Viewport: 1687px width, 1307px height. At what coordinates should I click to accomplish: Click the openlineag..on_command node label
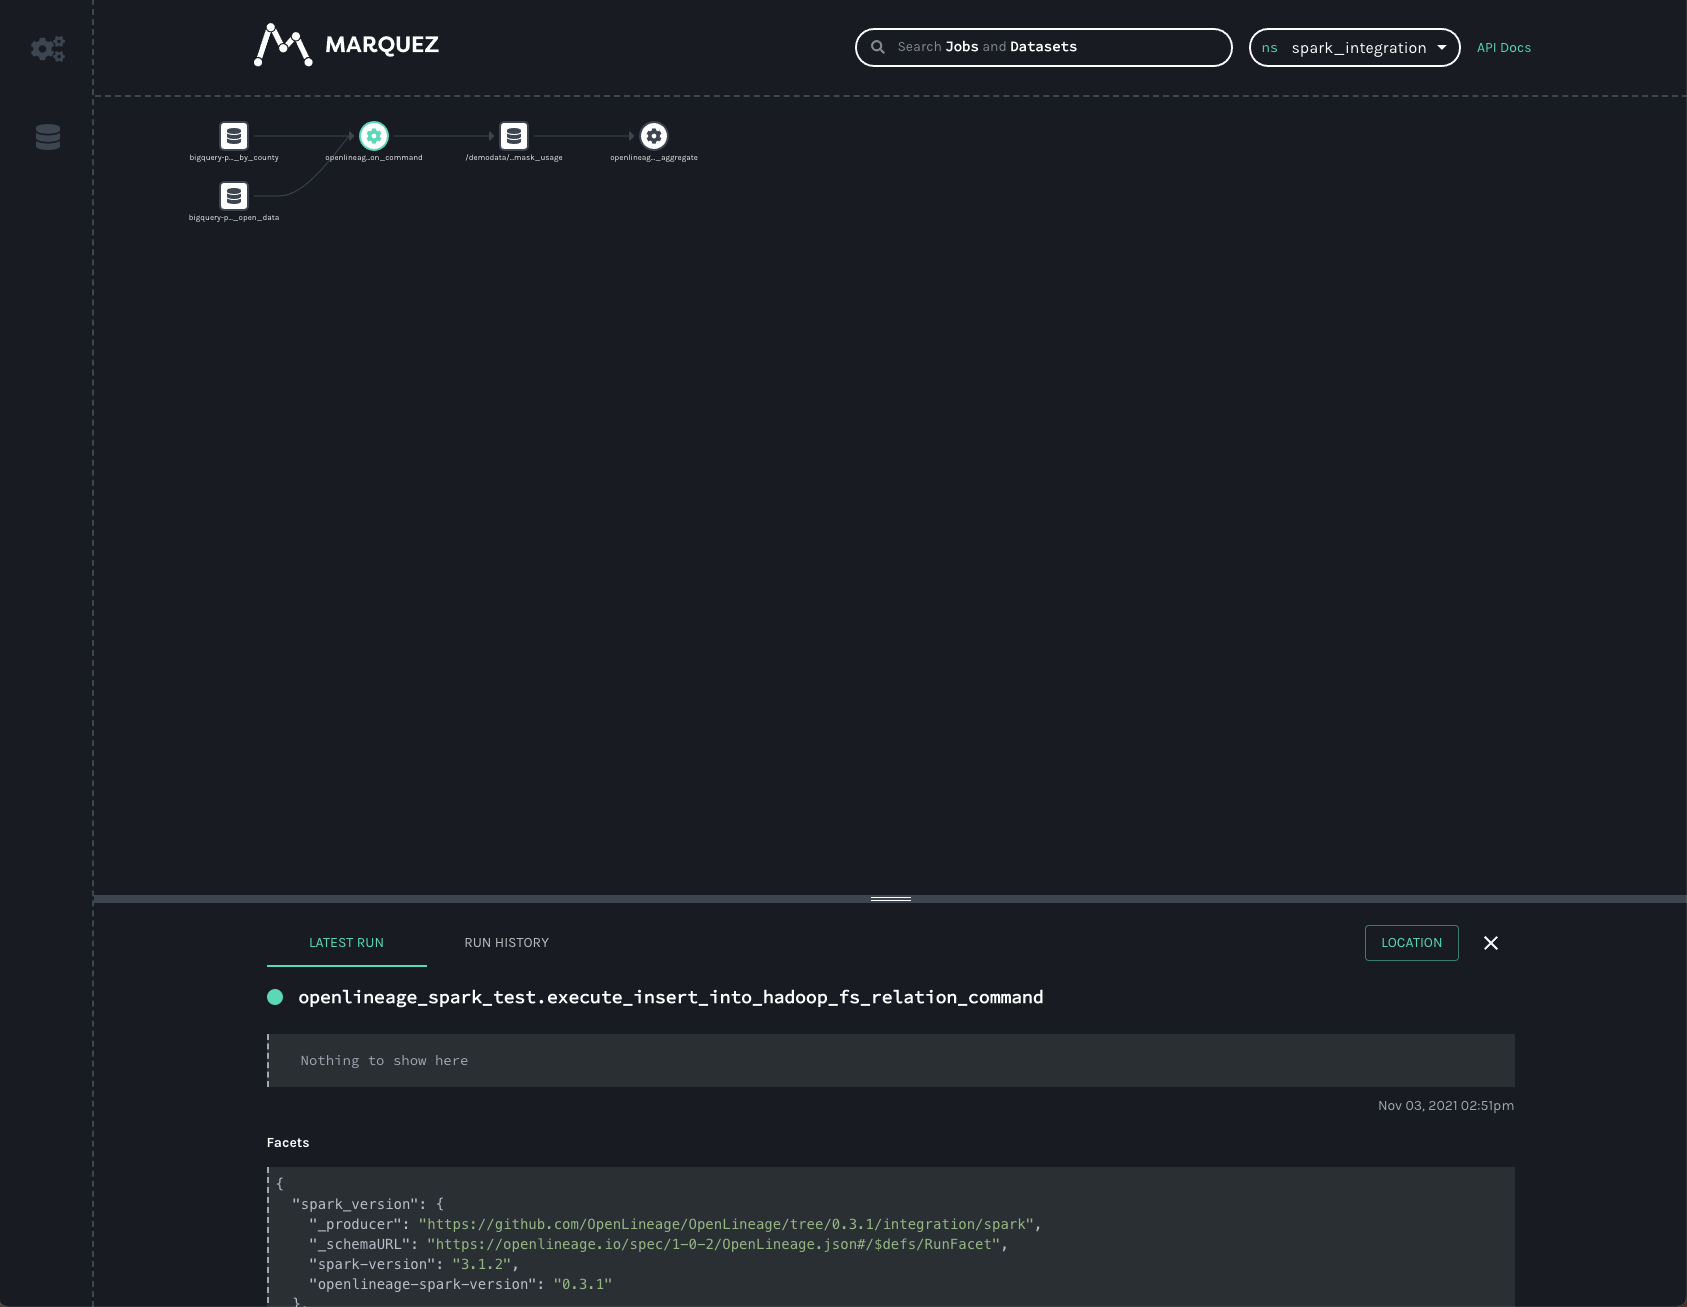[x=374, y=158]
